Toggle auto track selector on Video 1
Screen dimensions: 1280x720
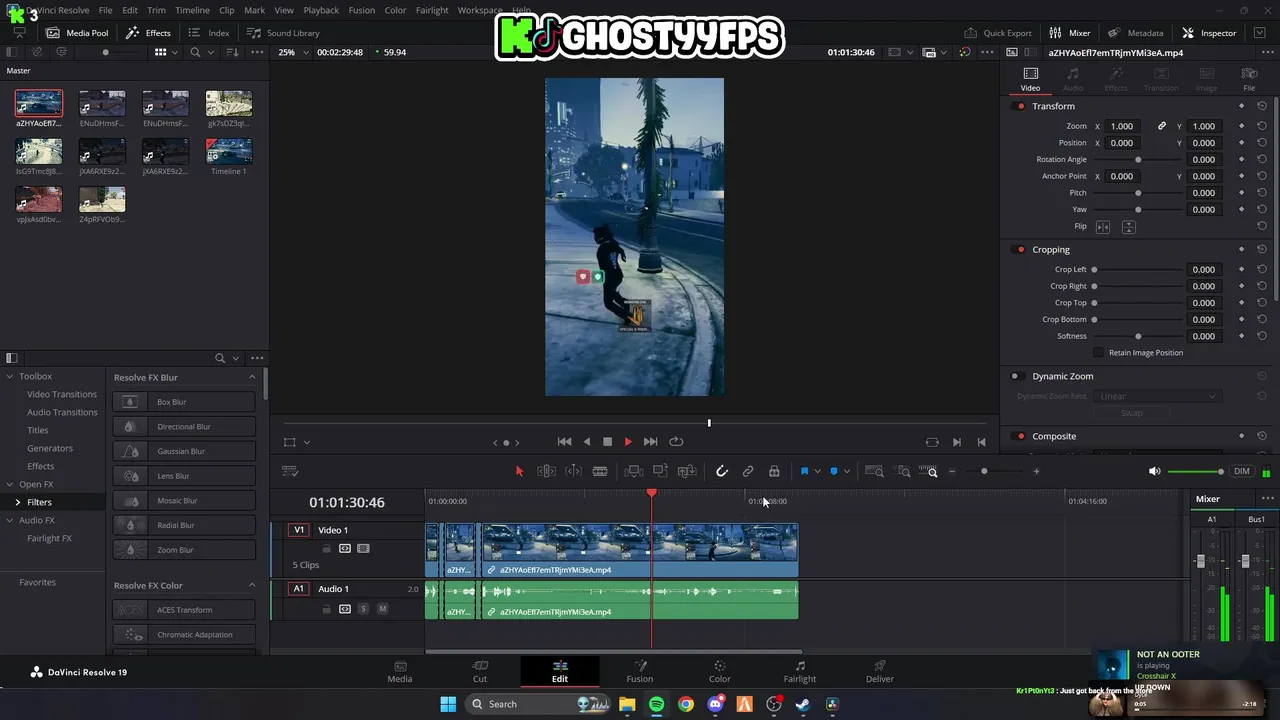(345, 548)
